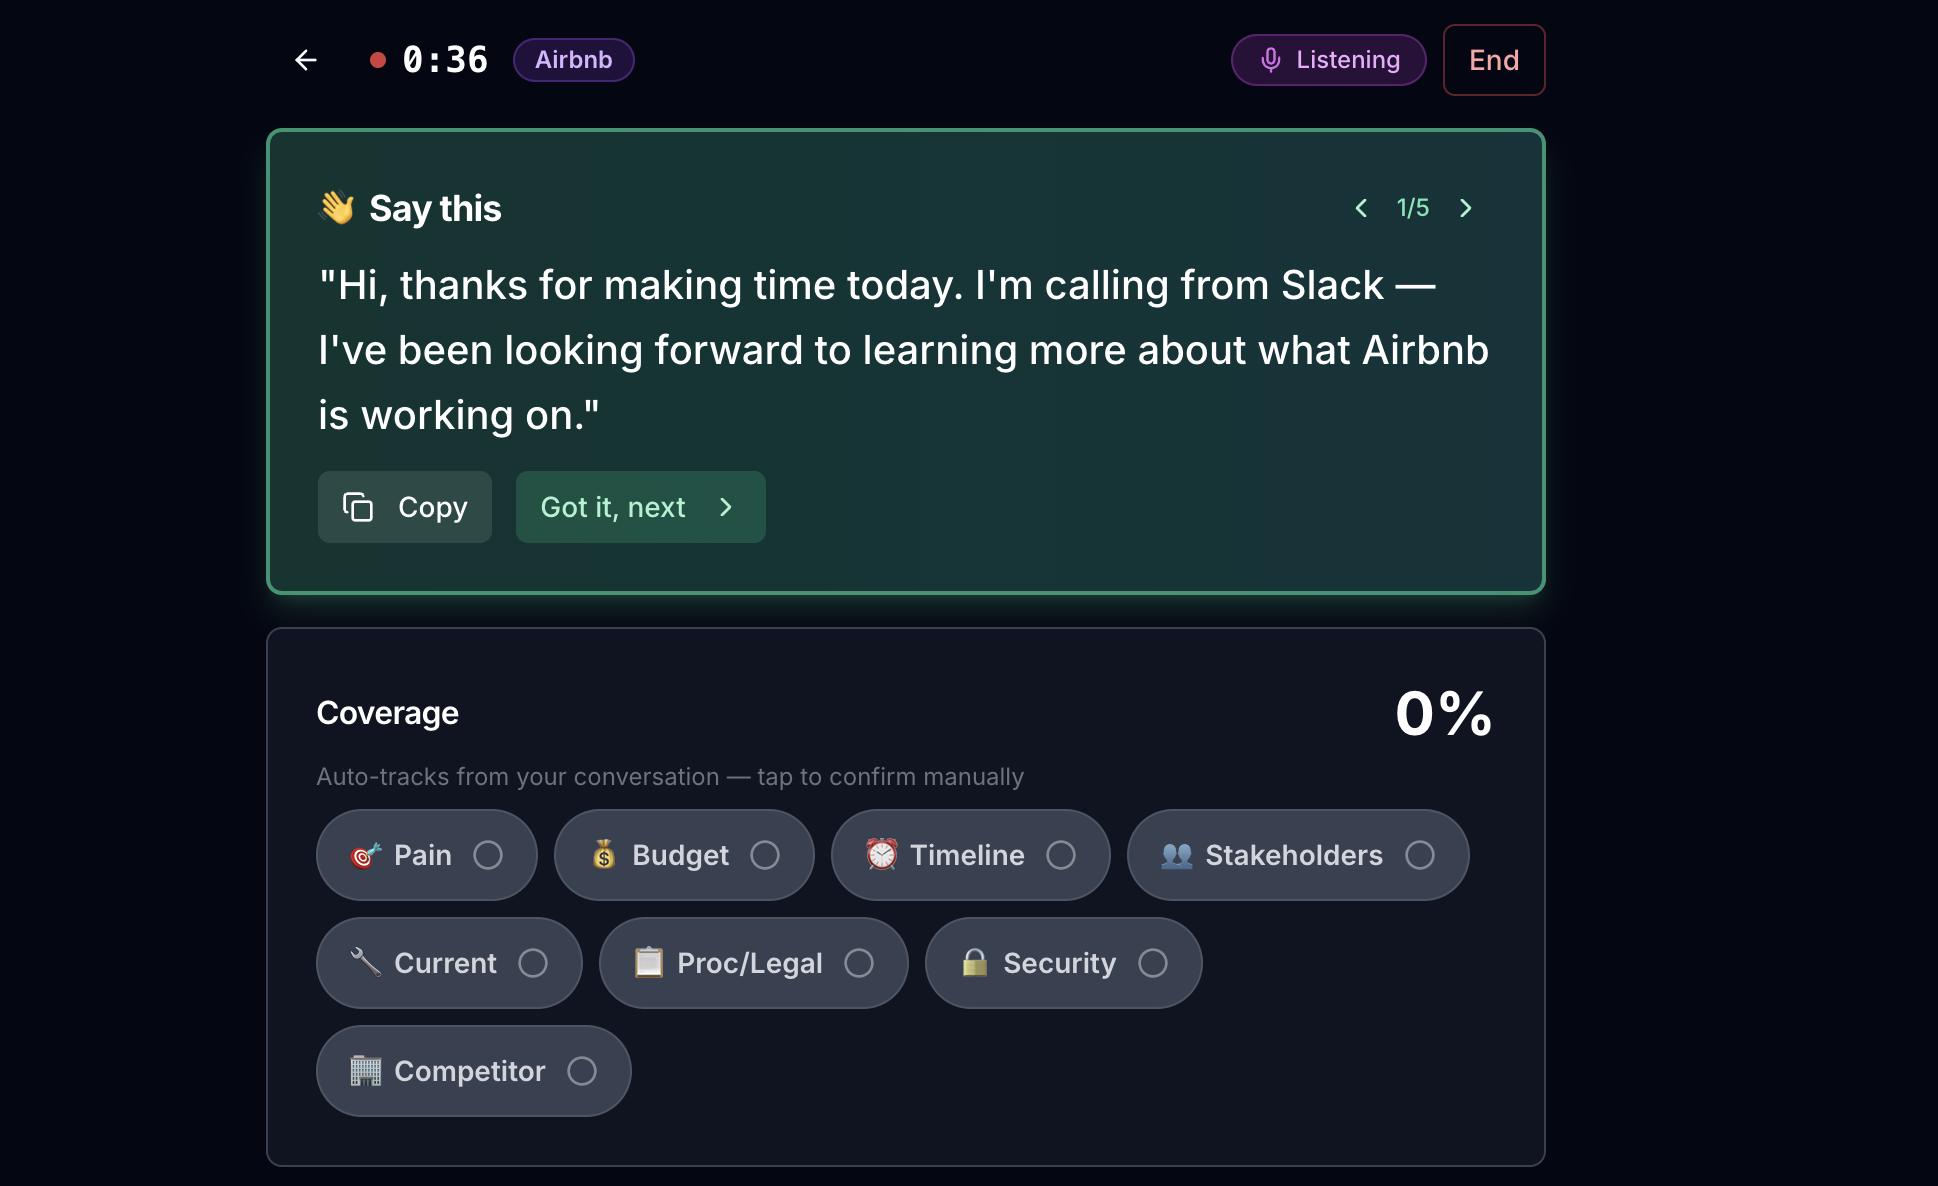Click the Copy button text
This screenshot has width=1938, height=1186.
point(432,507)
